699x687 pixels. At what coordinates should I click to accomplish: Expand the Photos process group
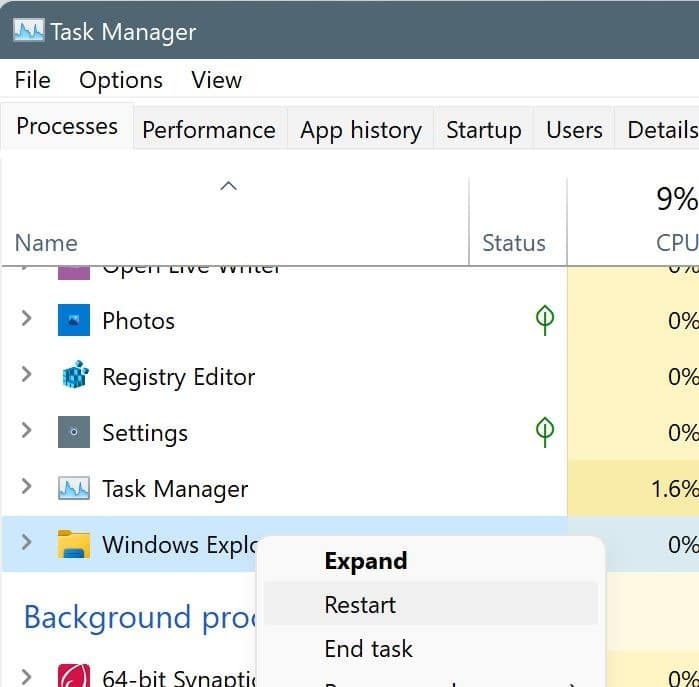tap(27, 318)
